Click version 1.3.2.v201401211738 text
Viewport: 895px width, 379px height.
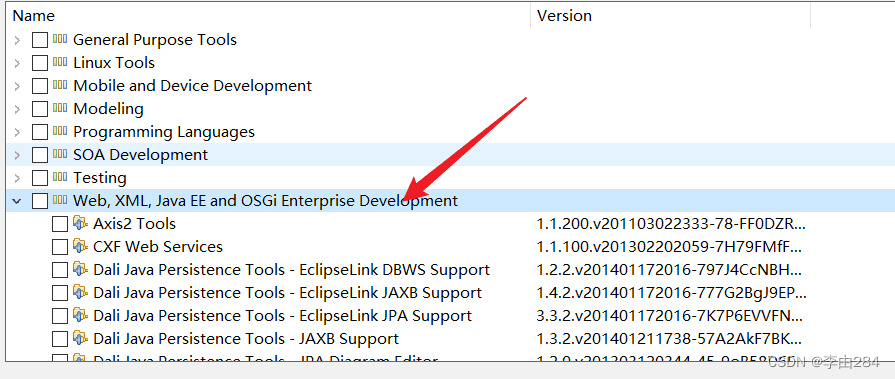pos(670,339)
